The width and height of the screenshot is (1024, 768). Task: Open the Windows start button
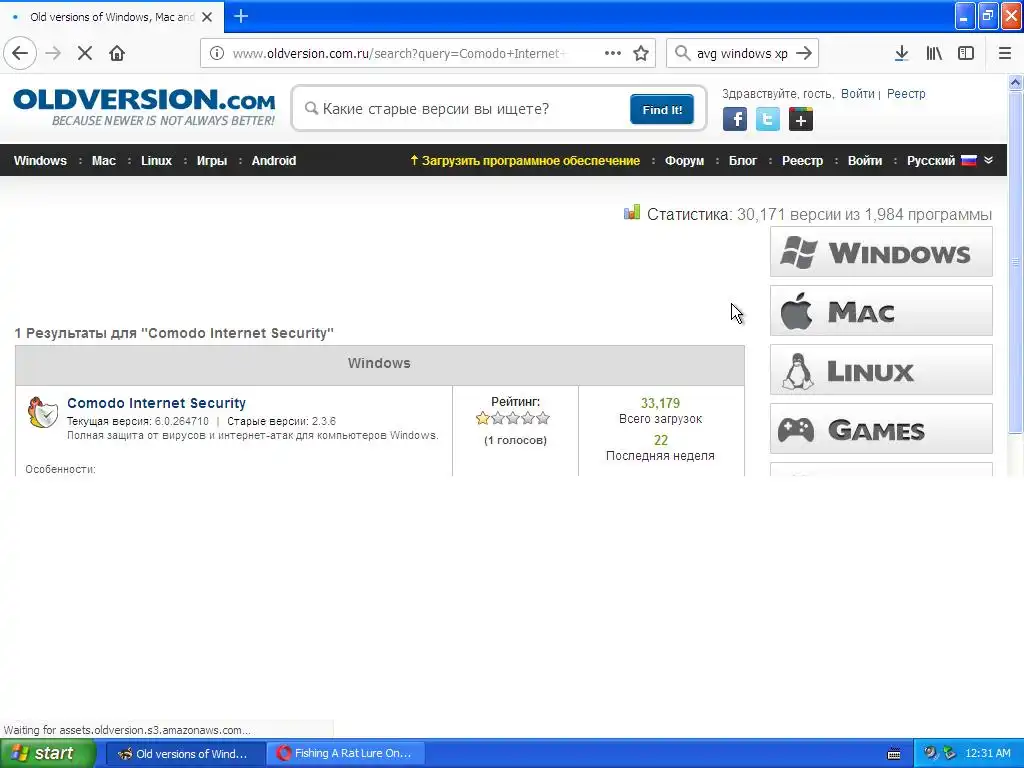[x=47, y=754]
